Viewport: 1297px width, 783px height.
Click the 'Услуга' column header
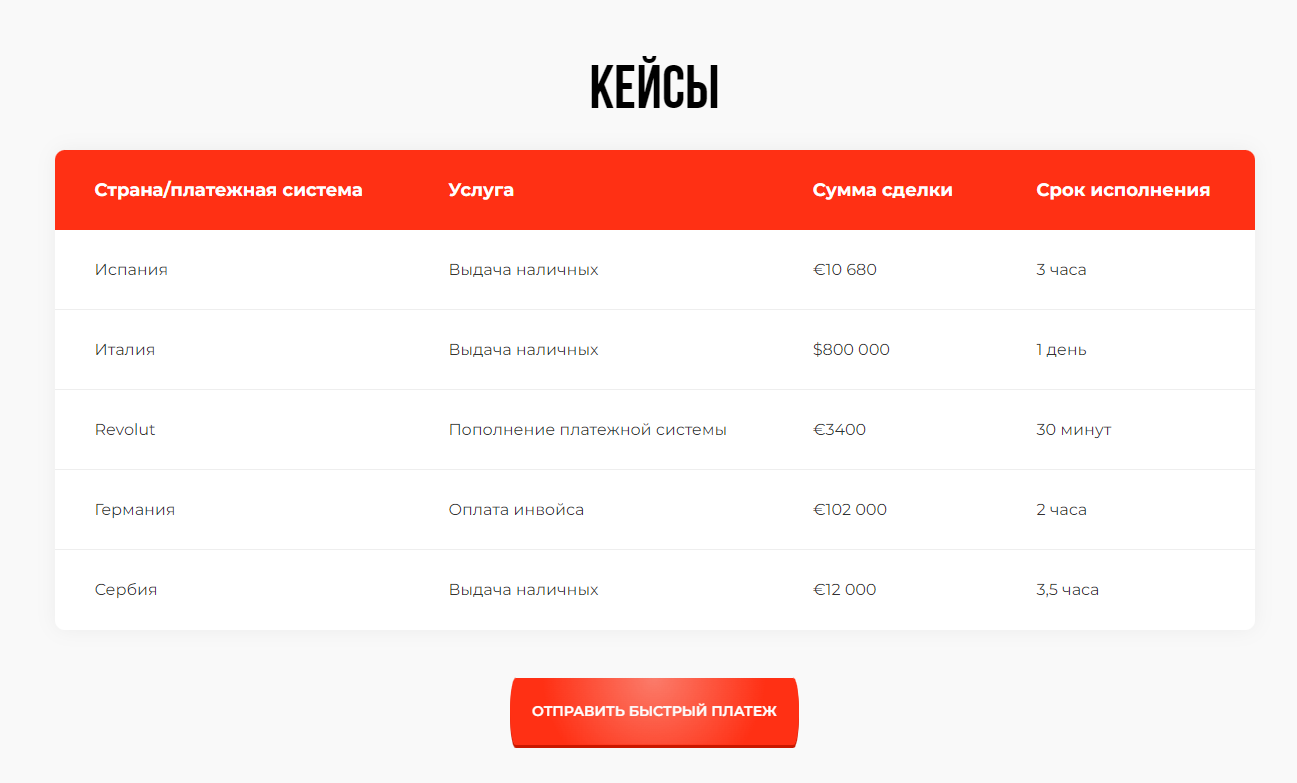[481, 190]
